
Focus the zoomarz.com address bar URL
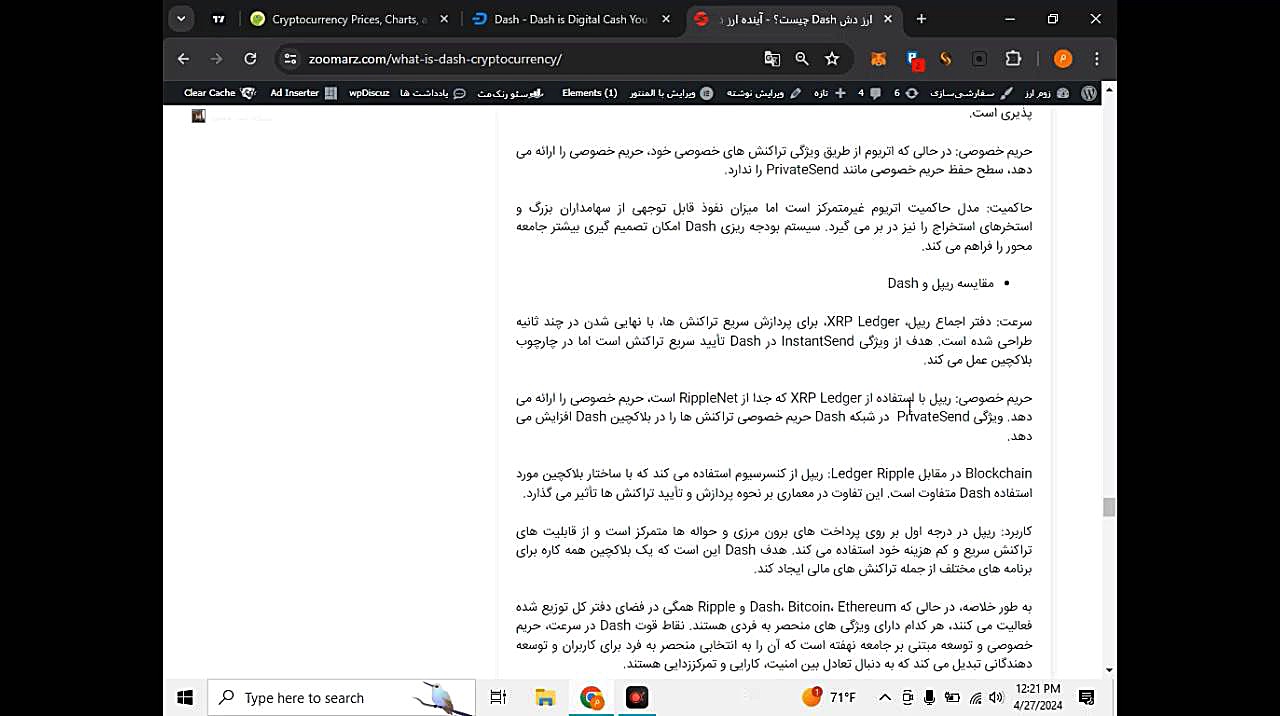(435, 59)
